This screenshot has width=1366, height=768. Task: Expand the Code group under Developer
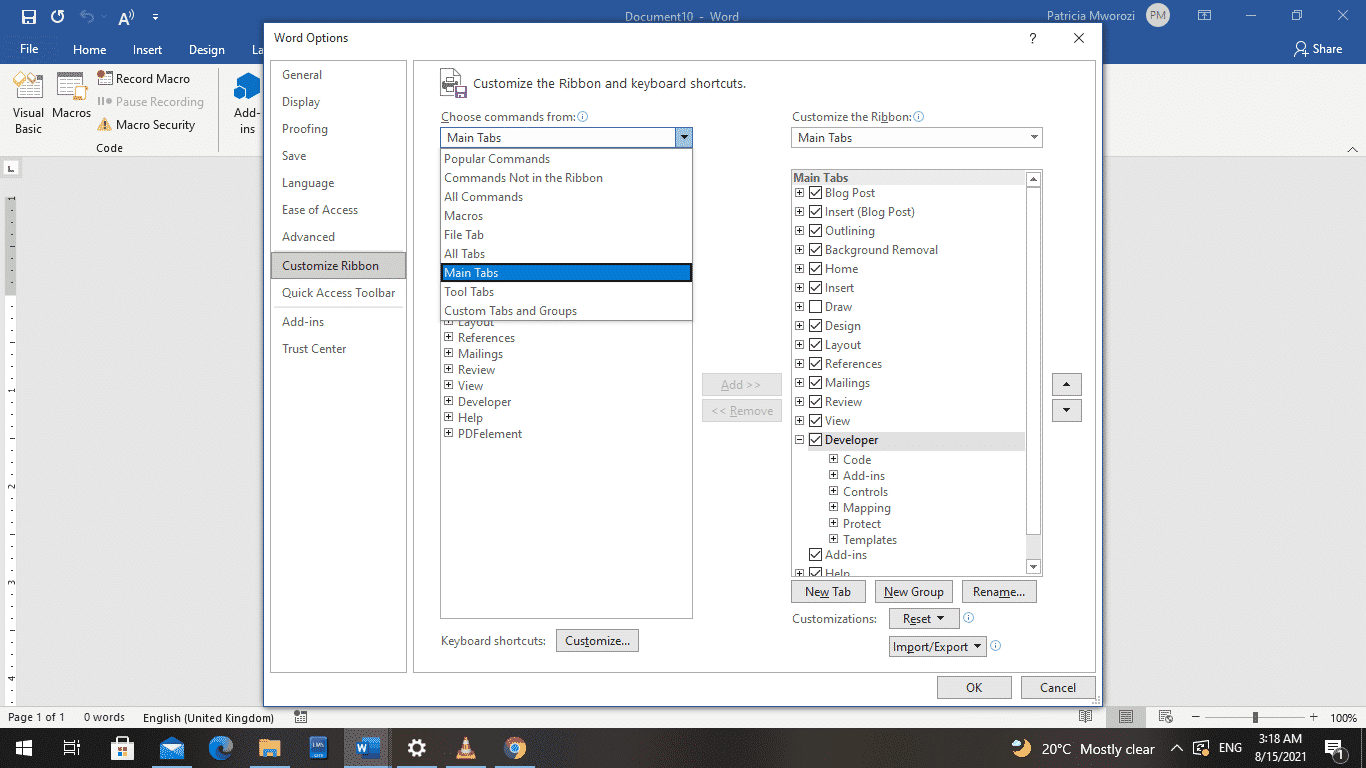(834, 459)
